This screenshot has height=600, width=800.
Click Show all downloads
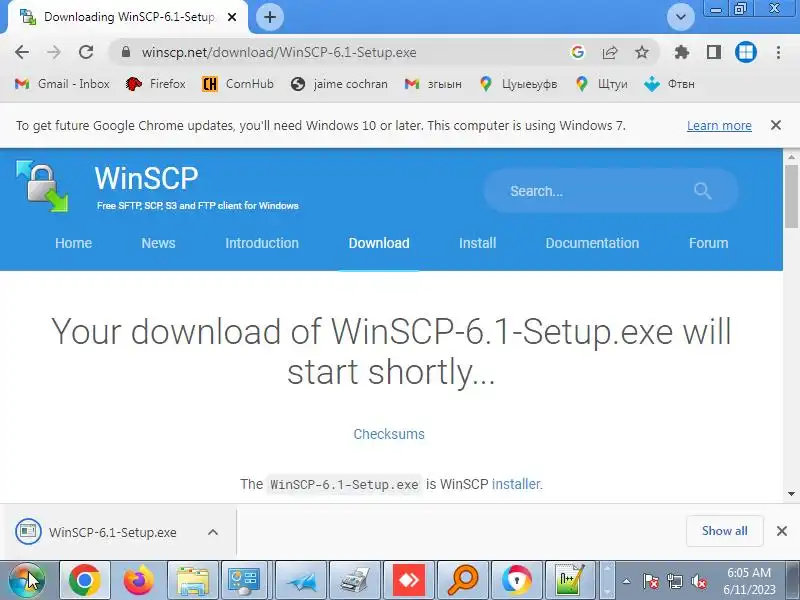point(724,531)
